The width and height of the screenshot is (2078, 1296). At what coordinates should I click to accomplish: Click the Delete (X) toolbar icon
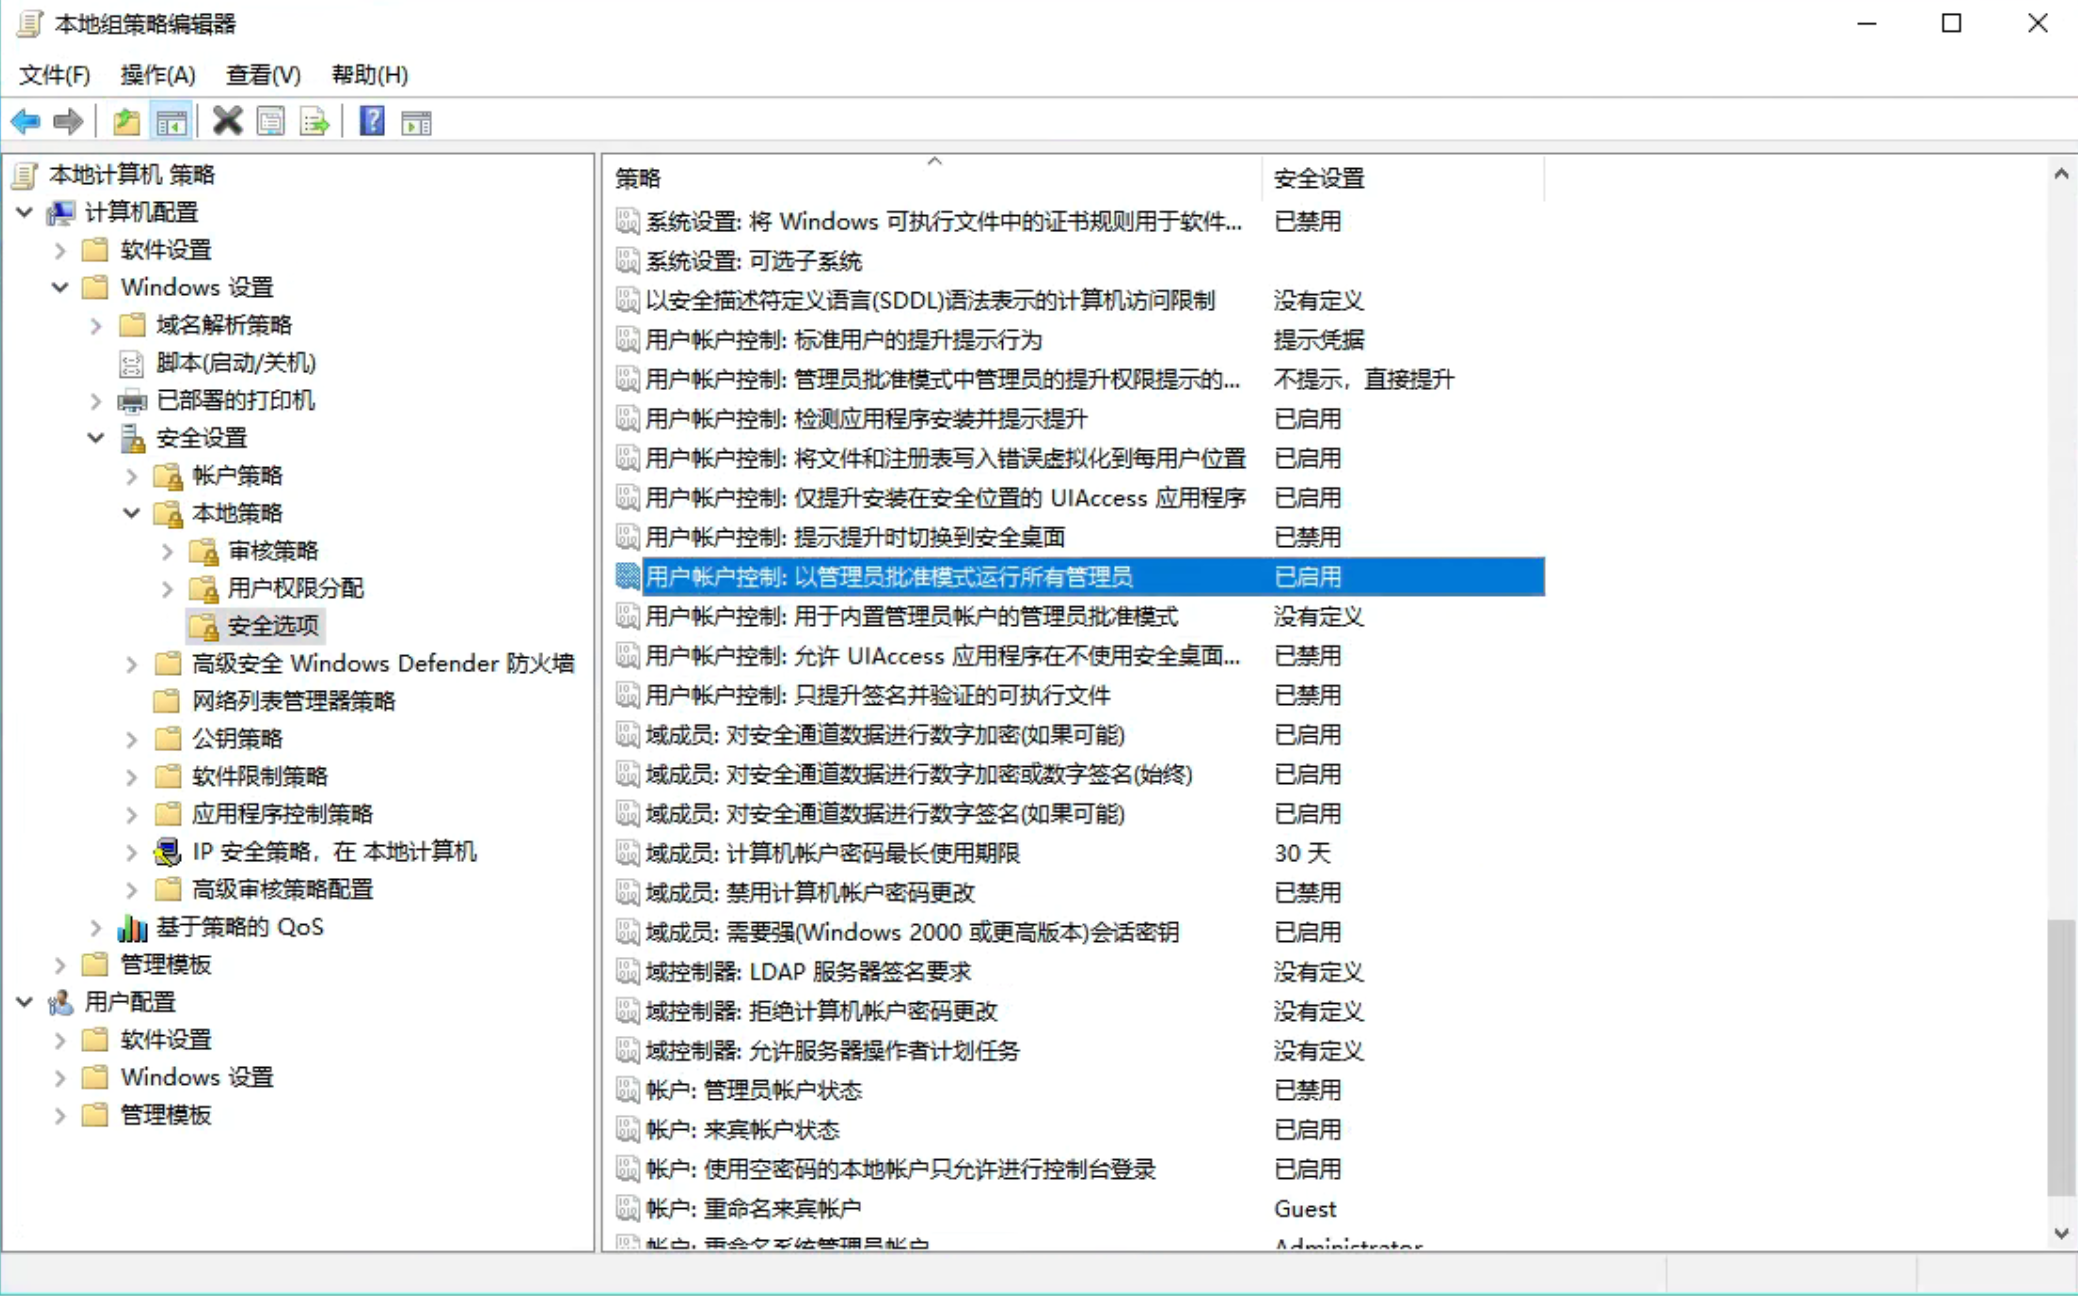point(227,122)
